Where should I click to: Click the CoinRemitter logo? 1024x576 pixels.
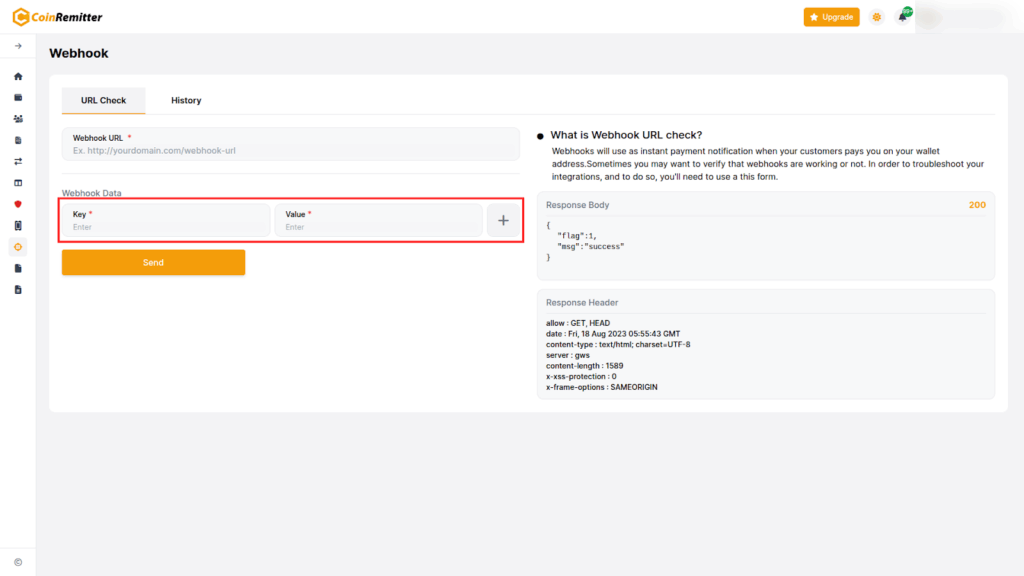(57, 17)
